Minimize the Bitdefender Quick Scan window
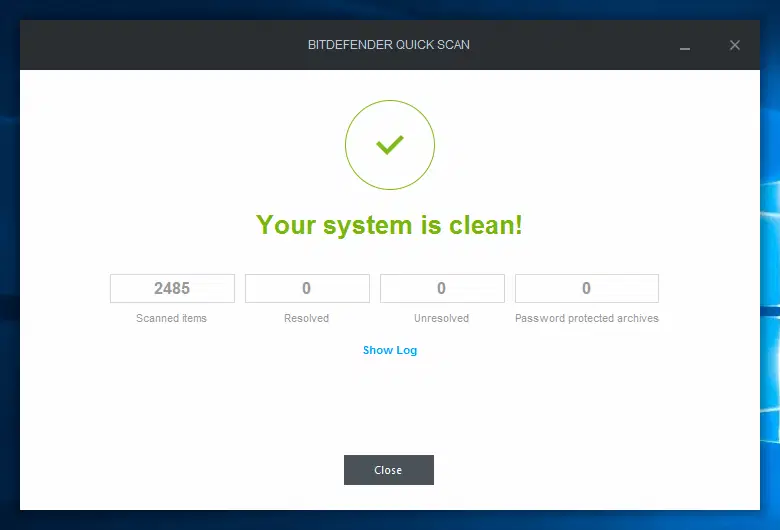The width and height of the screenshot is (780, 530). pos(684,48)
